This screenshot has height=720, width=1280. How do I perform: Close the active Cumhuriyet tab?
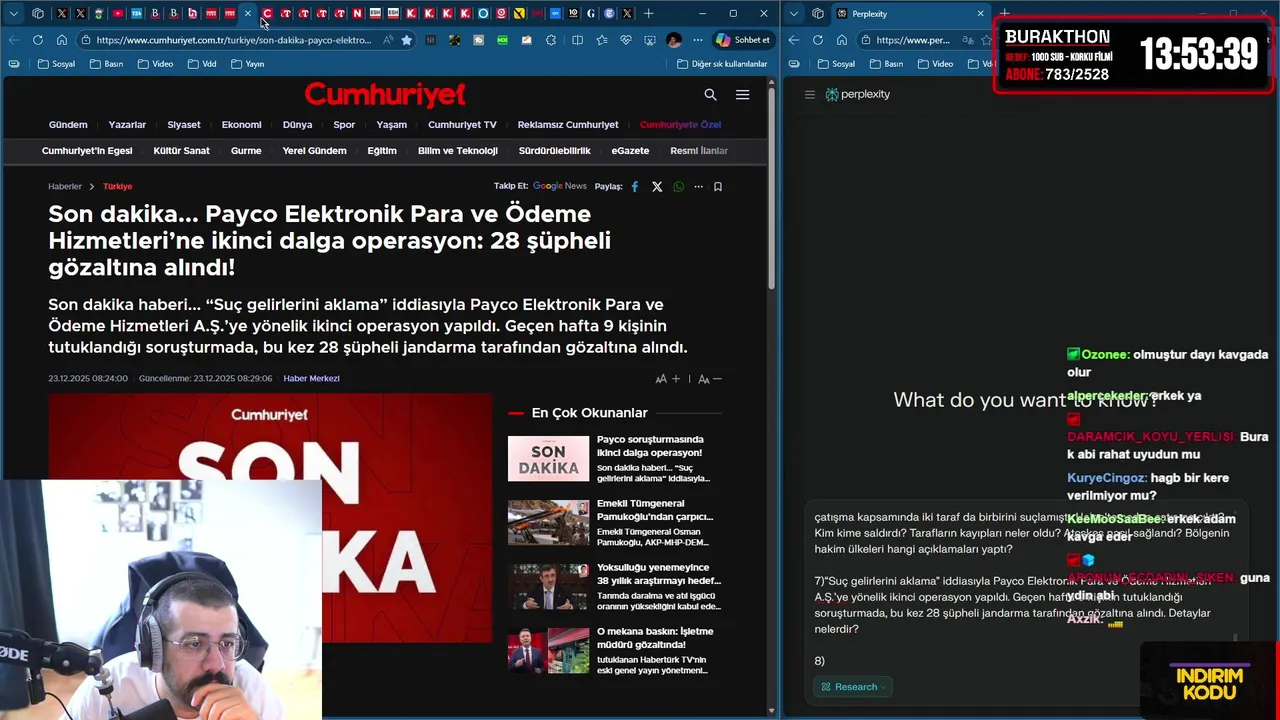[248, 13]
